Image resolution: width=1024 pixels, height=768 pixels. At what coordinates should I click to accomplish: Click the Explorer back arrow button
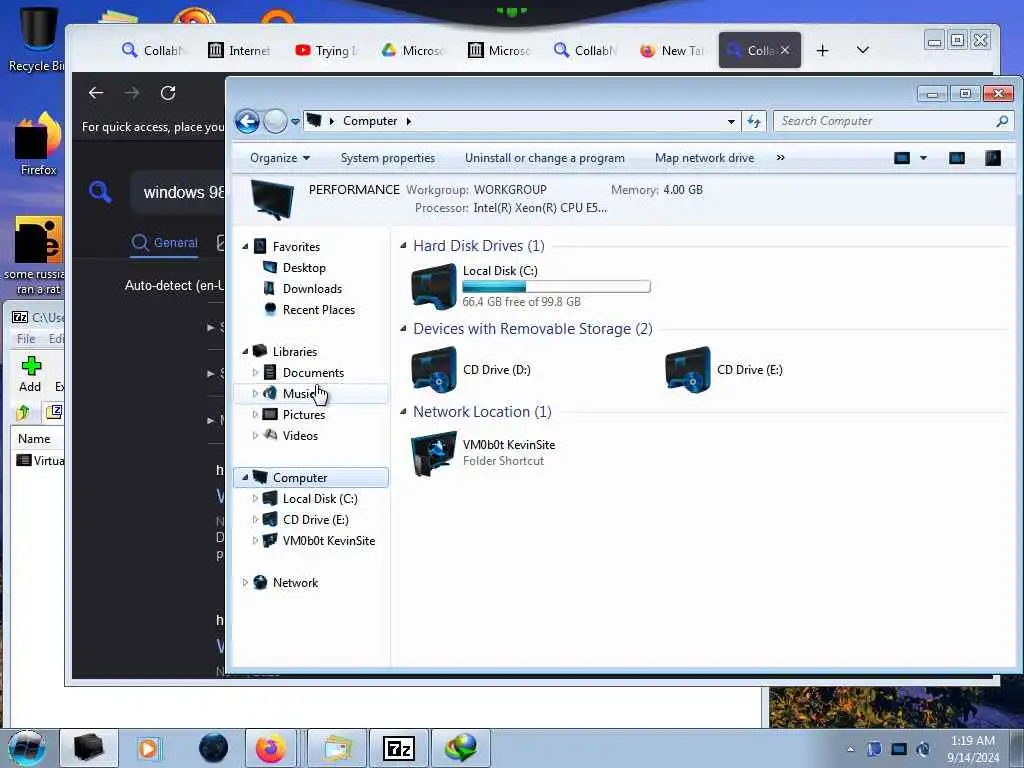[x=248, y=121]
